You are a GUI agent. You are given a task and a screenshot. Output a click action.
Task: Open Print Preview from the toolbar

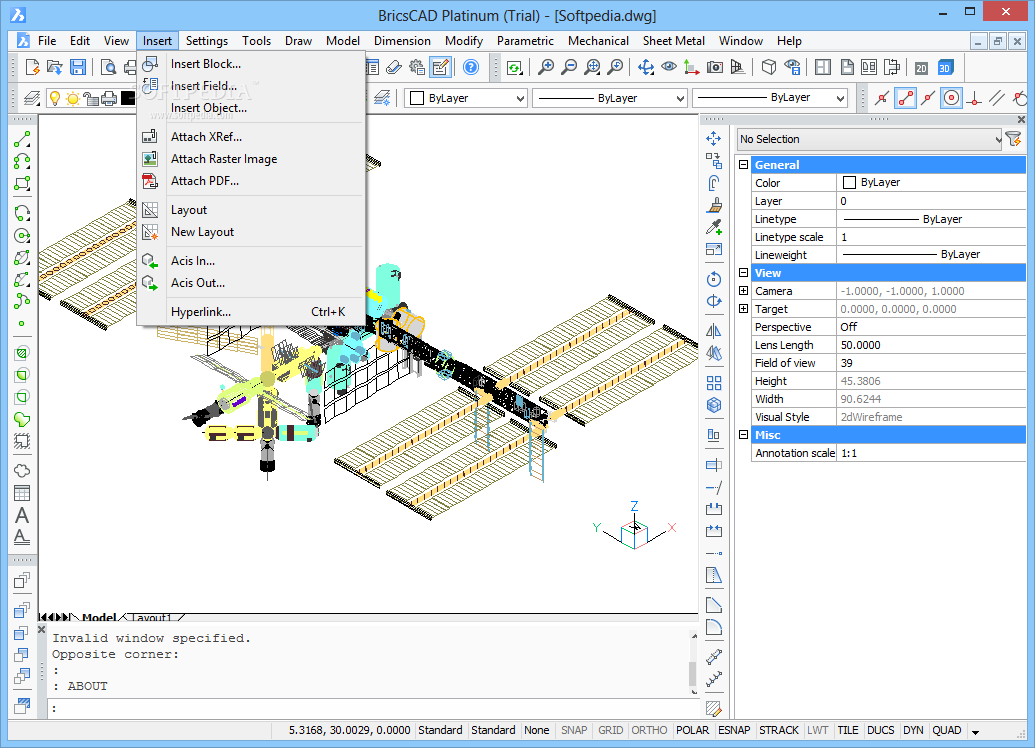108,67
